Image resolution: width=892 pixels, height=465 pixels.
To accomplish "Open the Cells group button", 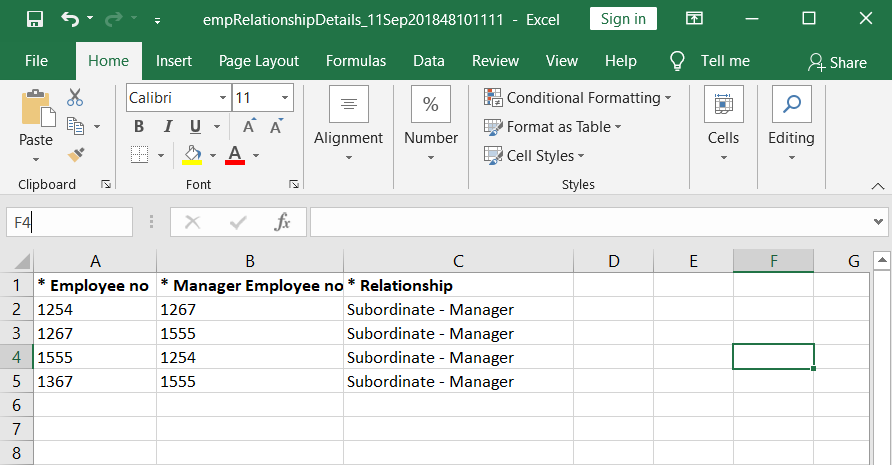I will click(x=723, y=124).
